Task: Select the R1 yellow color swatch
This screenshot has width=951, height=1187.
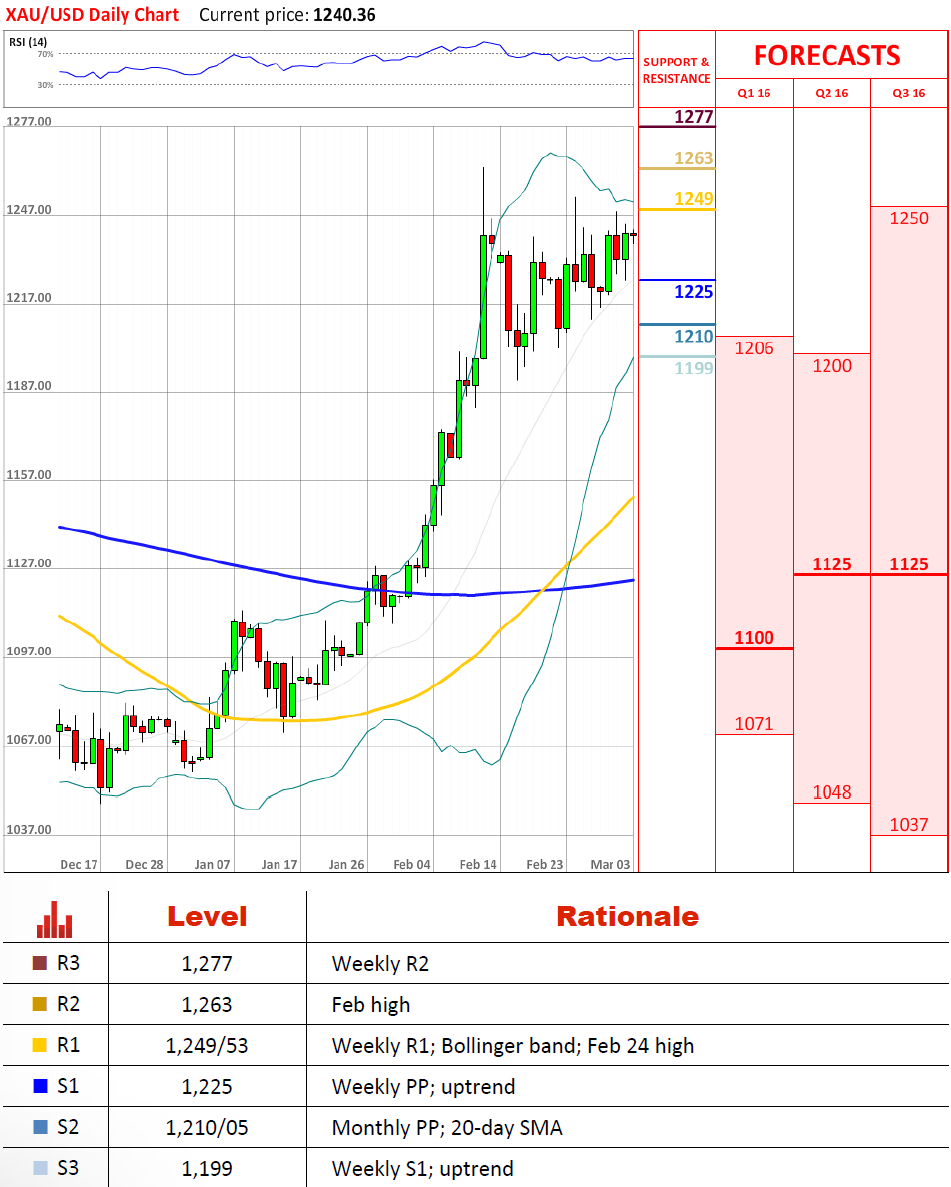Action: pyautogui.click(x=40, y=1045)
